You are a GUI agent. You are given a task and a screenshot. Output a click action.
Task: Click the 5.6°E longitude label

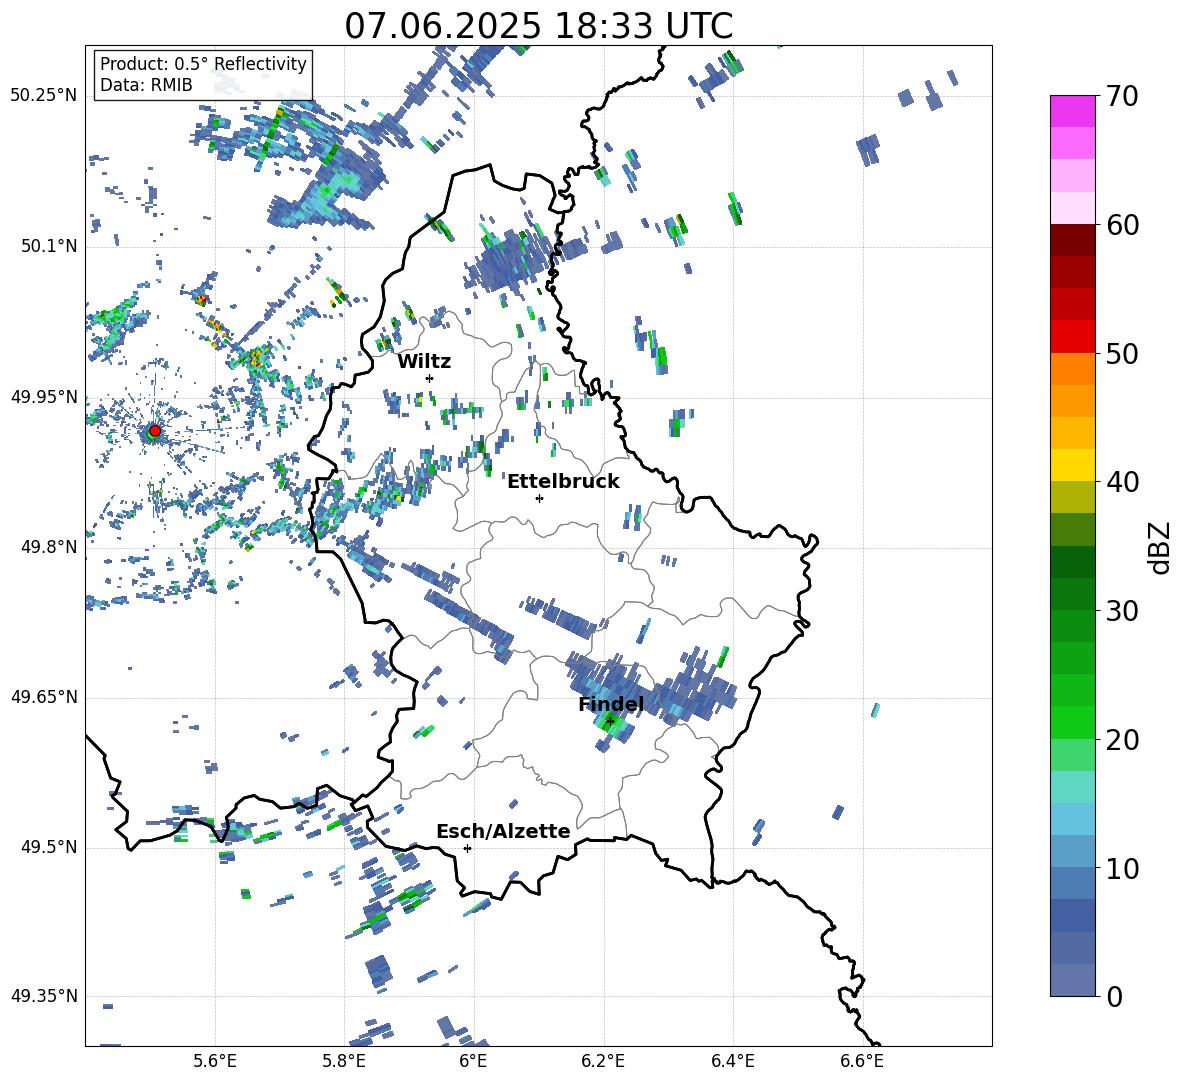[x=215, y=1061]
